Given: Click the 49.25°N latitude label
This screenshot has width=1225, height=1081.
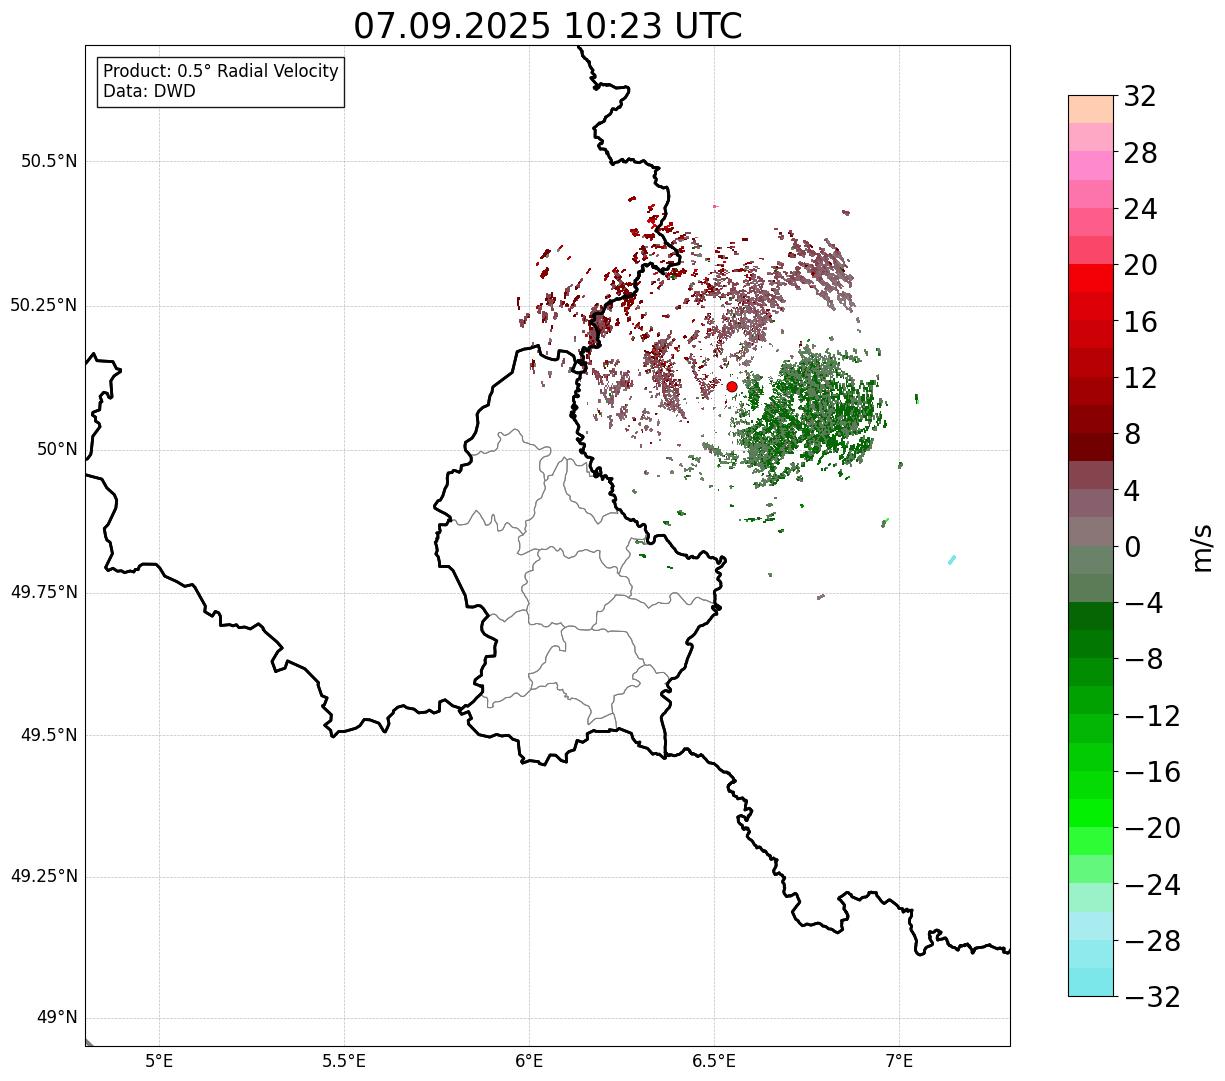Looking at the screenshot, I should (43, 876).
